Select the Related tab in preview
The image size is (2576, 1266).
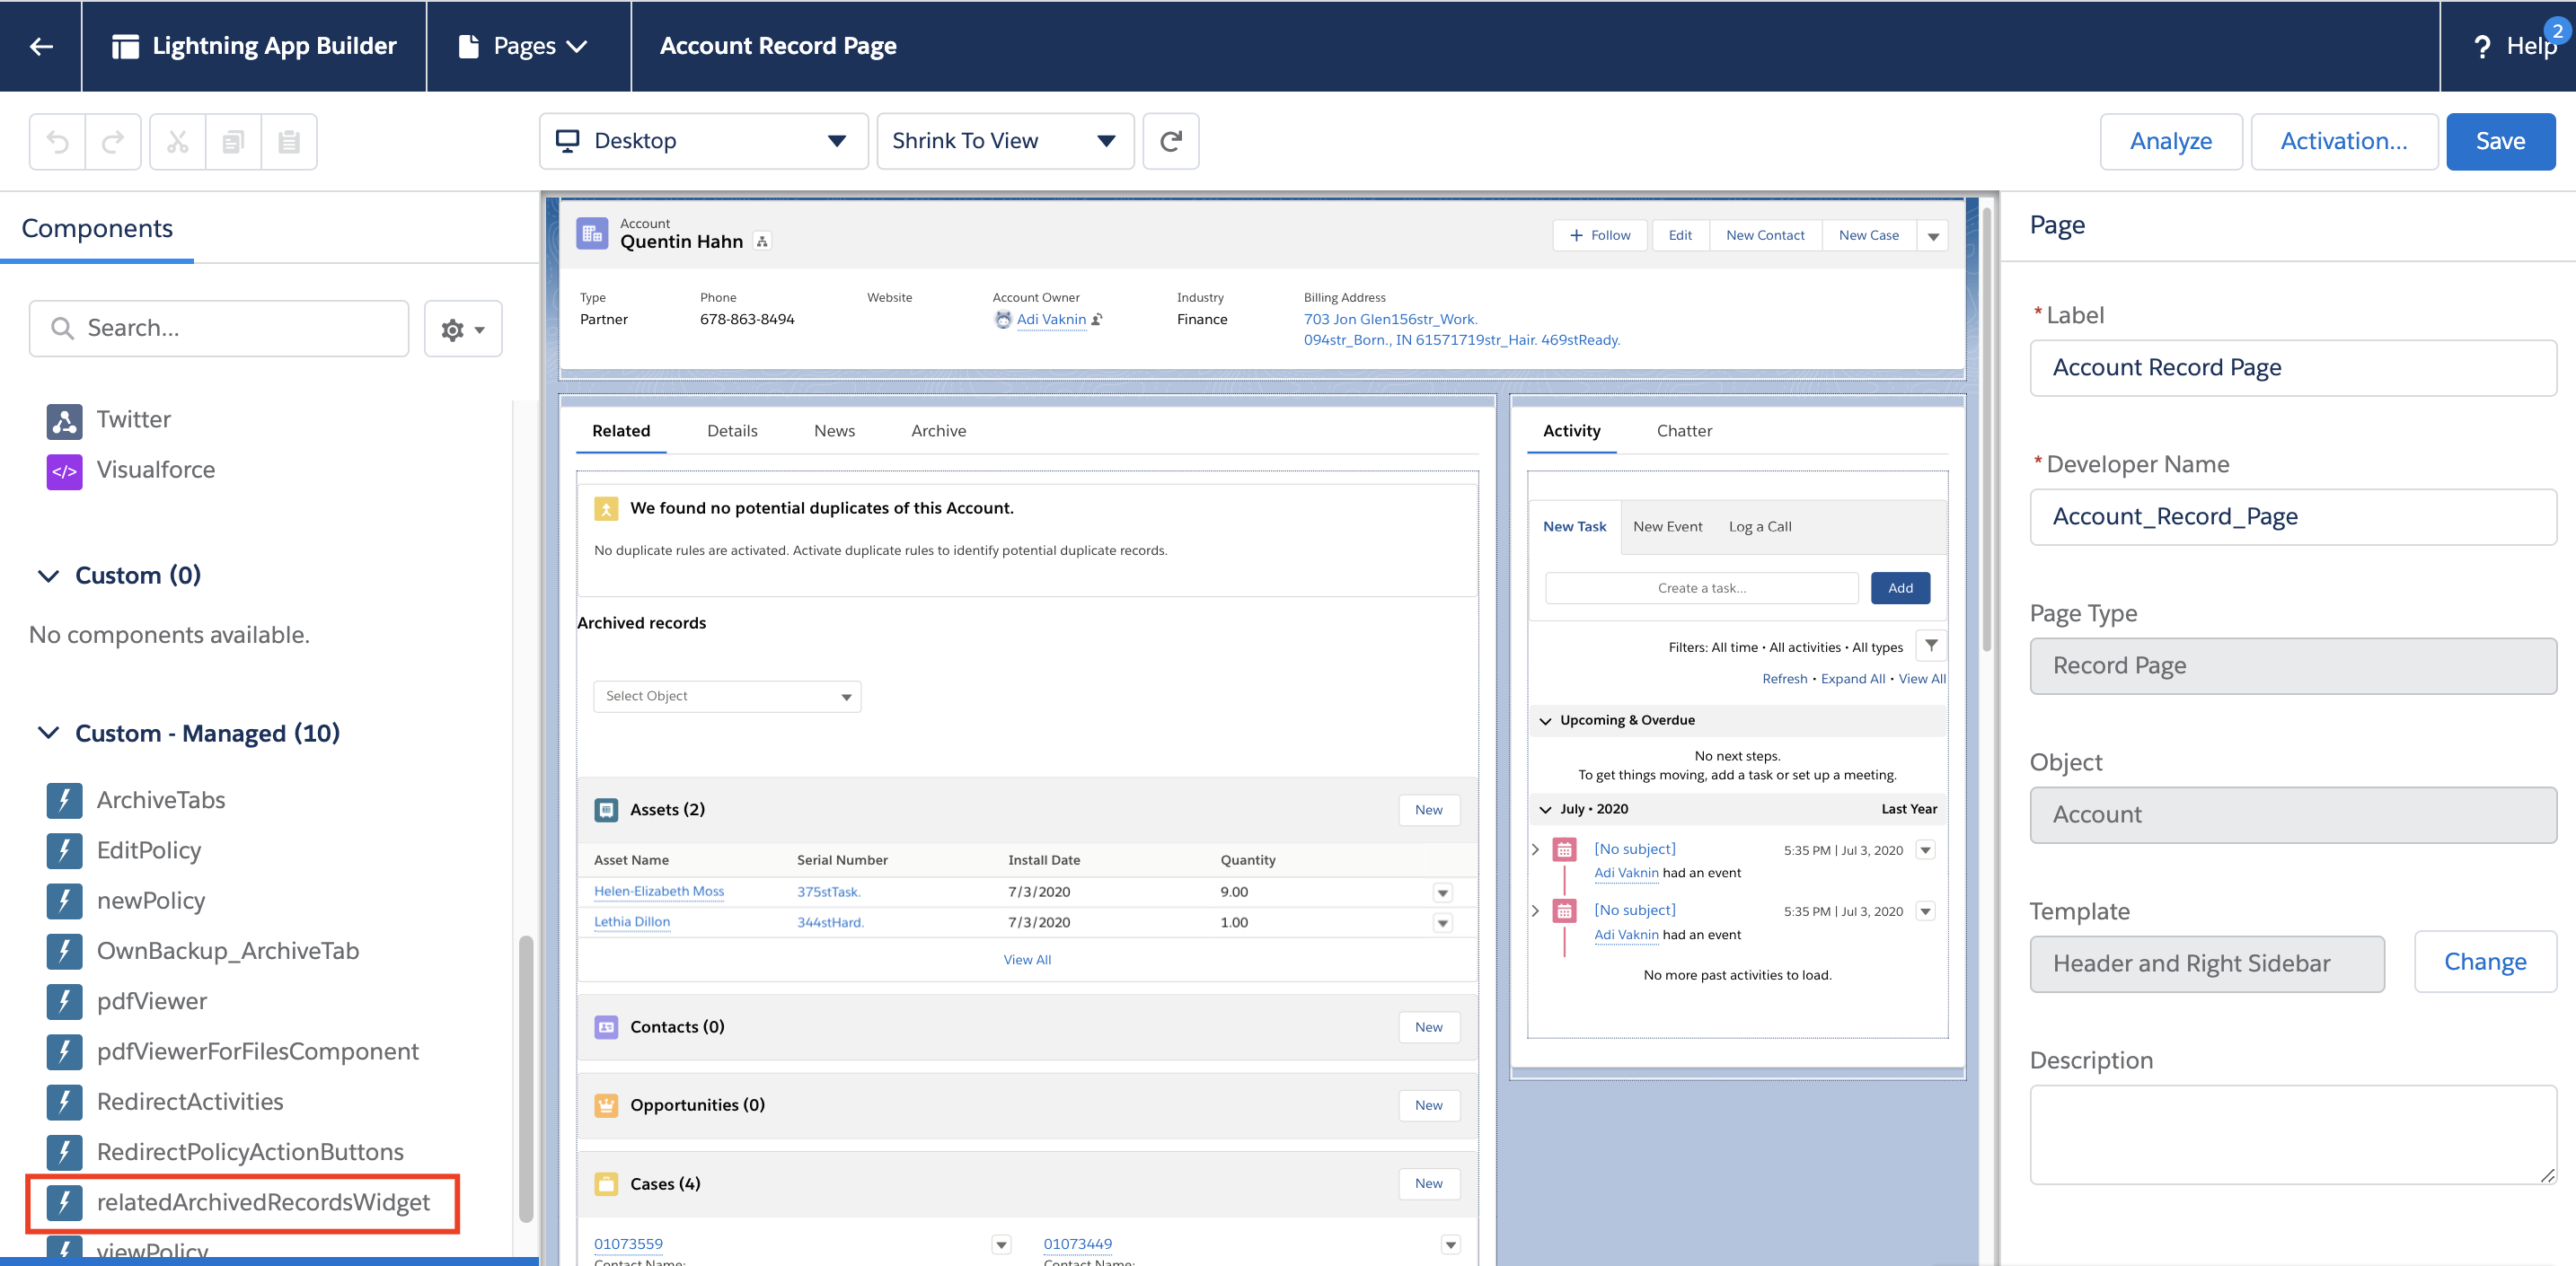[x=621, y=428]
